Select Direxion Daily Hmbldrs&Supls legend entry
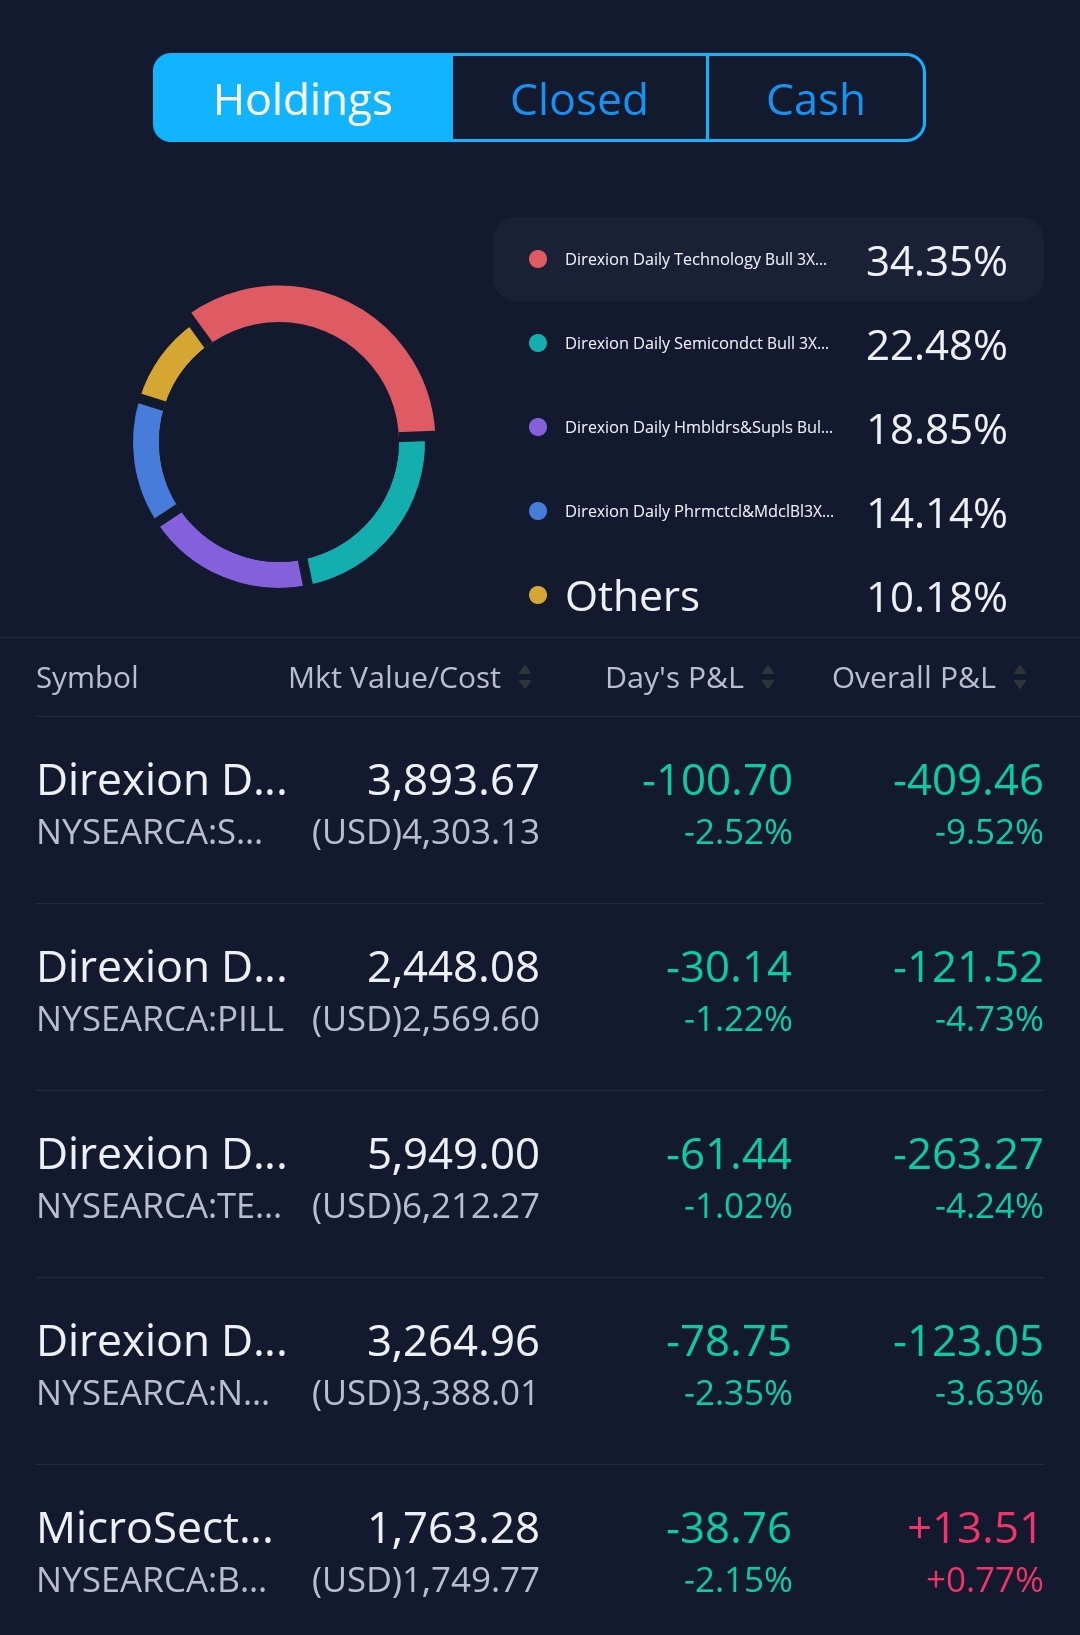1080x1635 pixels. point(768,427)
